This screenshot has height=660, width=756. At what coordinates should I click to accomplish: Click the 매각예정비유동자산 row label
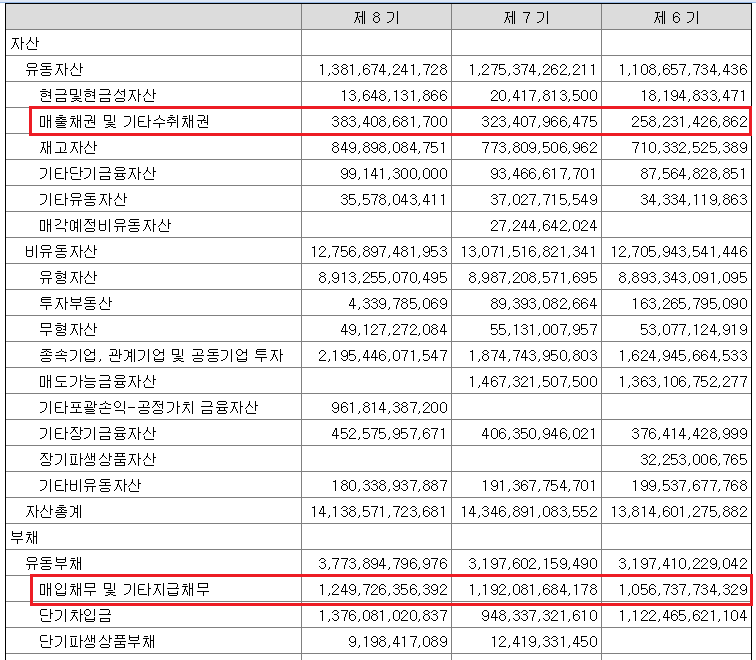105,226
